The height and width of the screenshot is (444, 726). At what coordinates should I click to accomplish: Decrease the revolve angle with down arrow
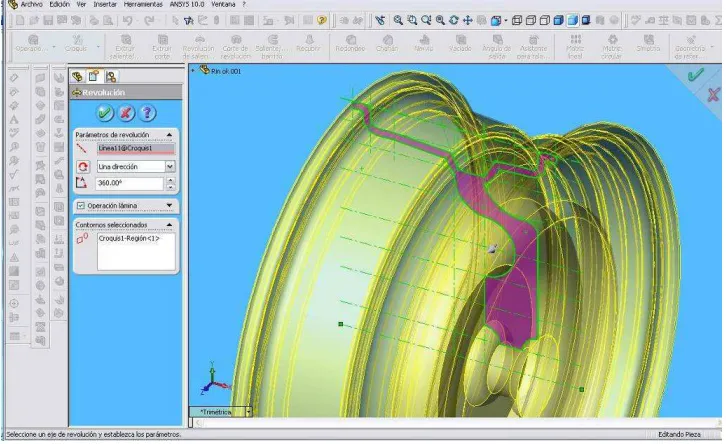click(170, 187)
